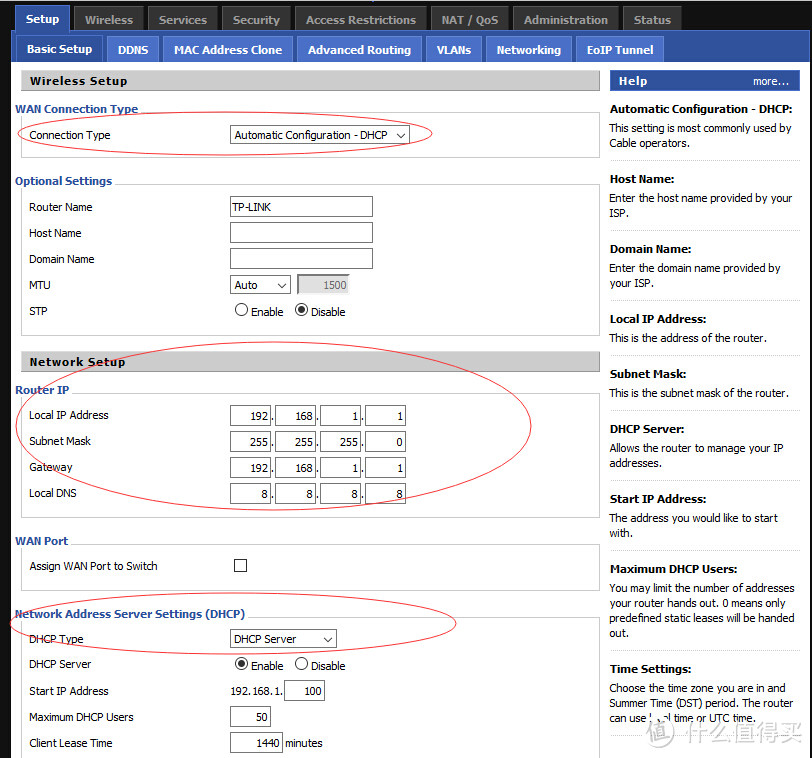Select DHCP Server Enable radio button
The width and height of the screenshot is (812, 758).
tap(241, 665)
